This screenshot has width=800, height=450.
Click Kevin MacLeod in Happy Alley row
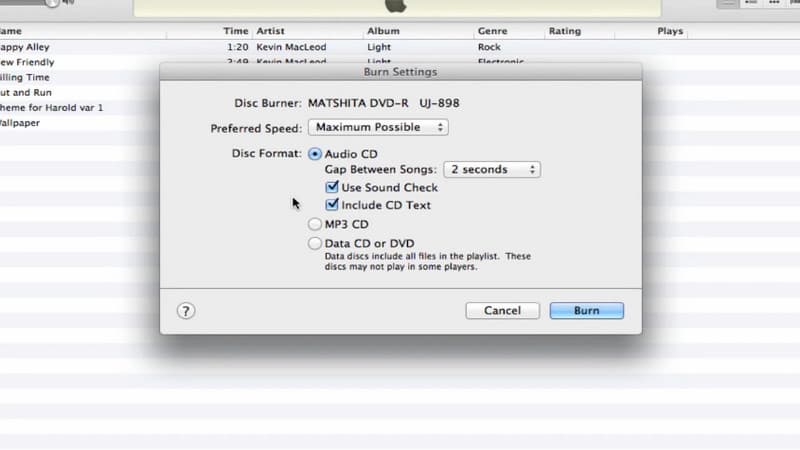click(291, 47)
